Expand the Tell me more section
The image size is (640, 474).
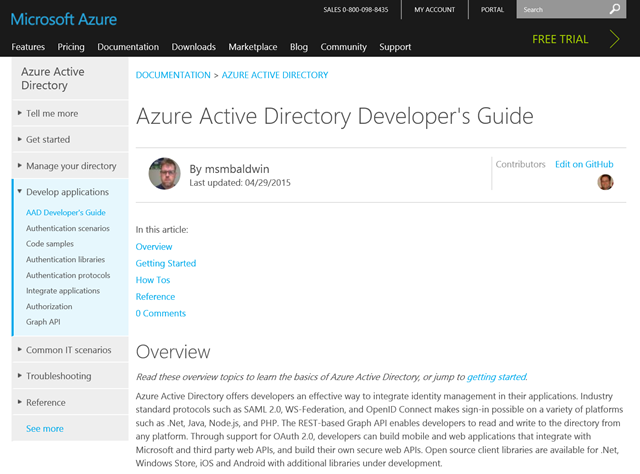(70, 113)
